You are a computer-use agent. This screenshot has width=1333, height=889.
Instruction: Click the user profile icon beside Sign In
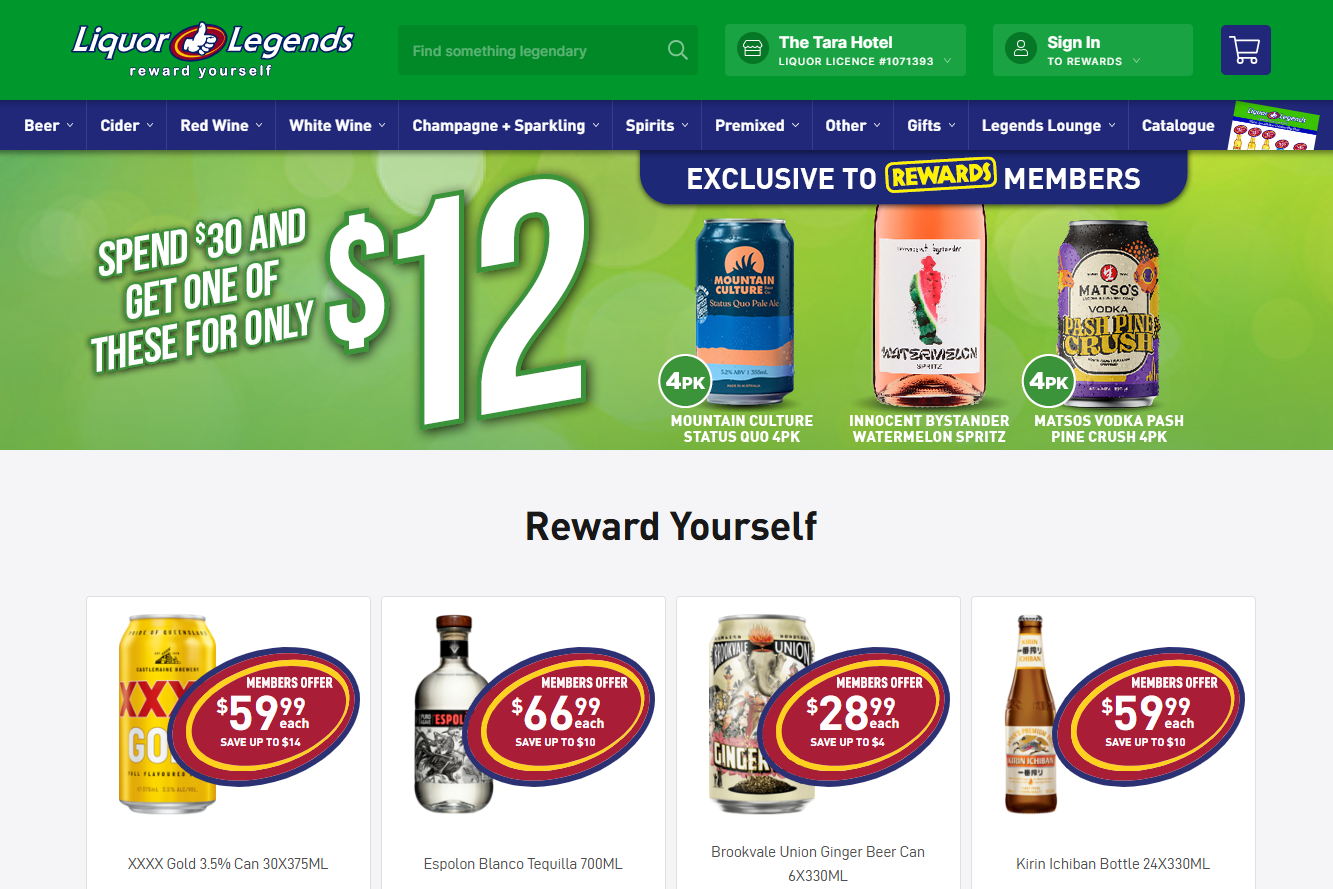(x=1020, y=49)
